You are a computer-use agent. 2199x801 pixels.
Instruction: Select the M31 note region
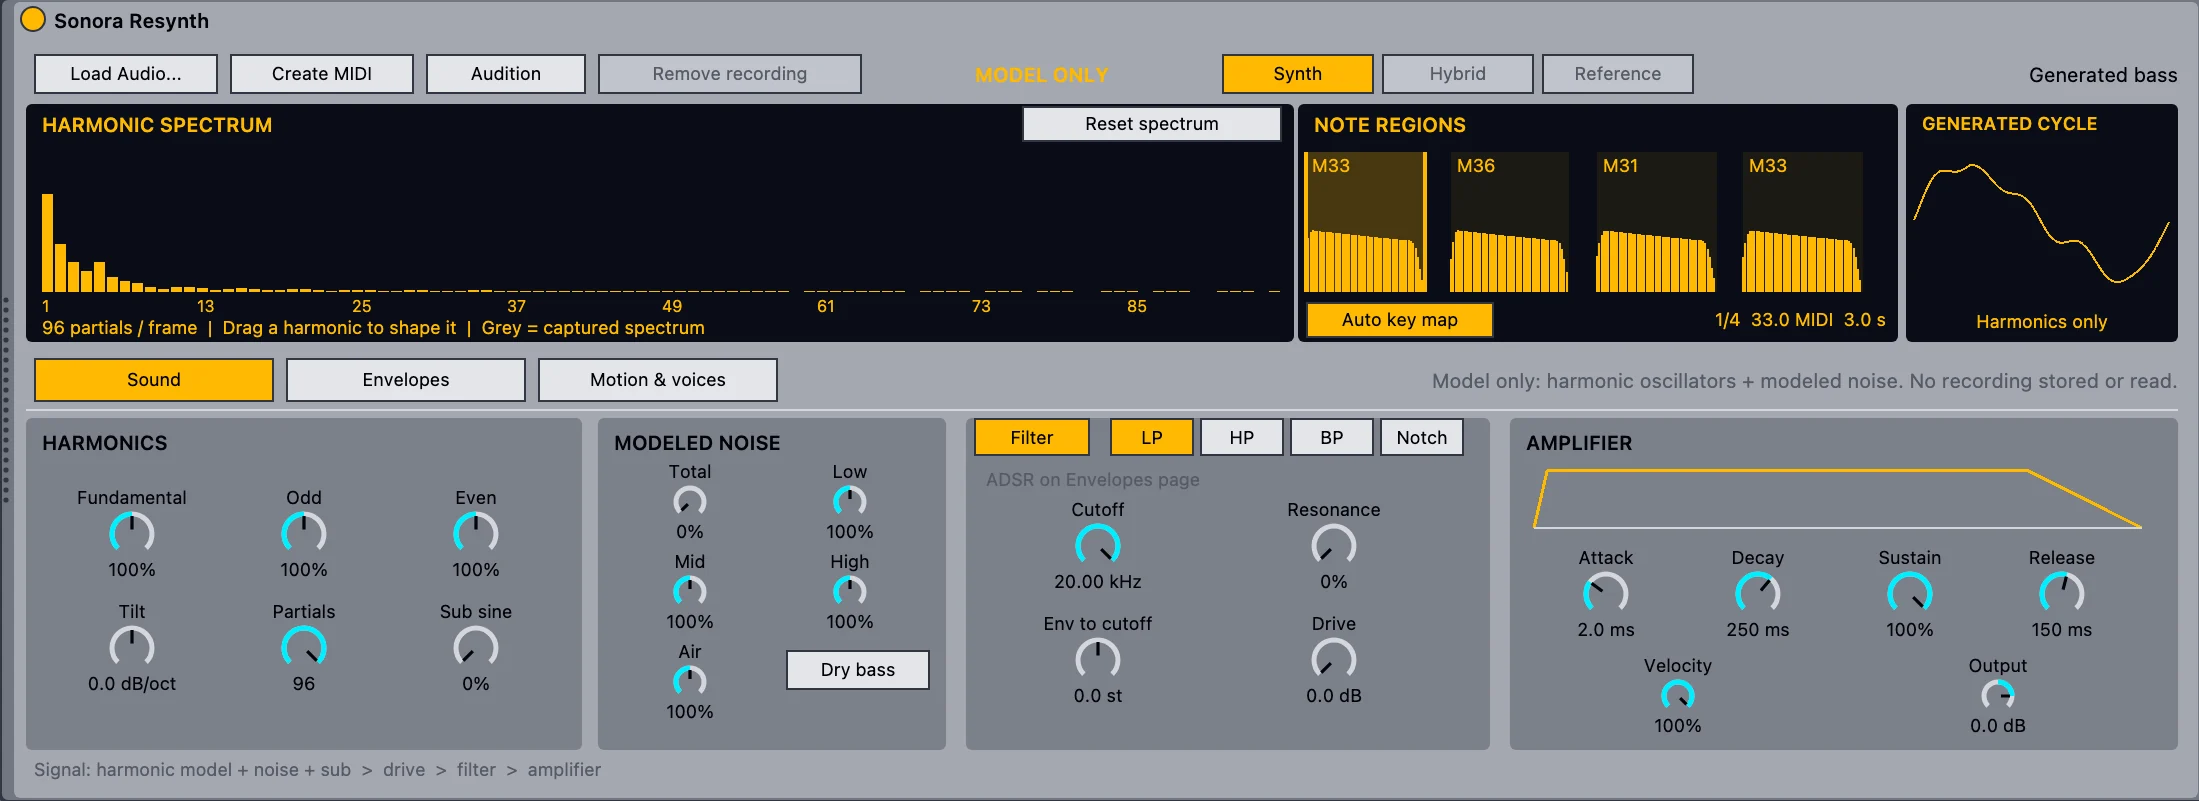point(1656,222)
